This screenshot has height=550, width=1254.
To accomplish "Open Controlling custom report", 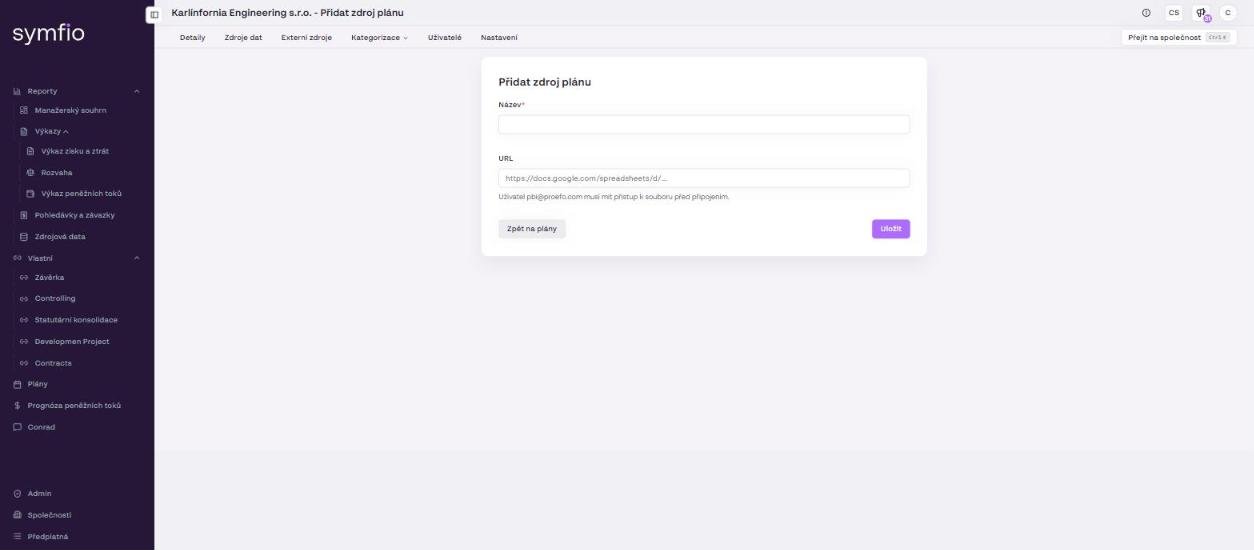I will [x=55, y=298].
